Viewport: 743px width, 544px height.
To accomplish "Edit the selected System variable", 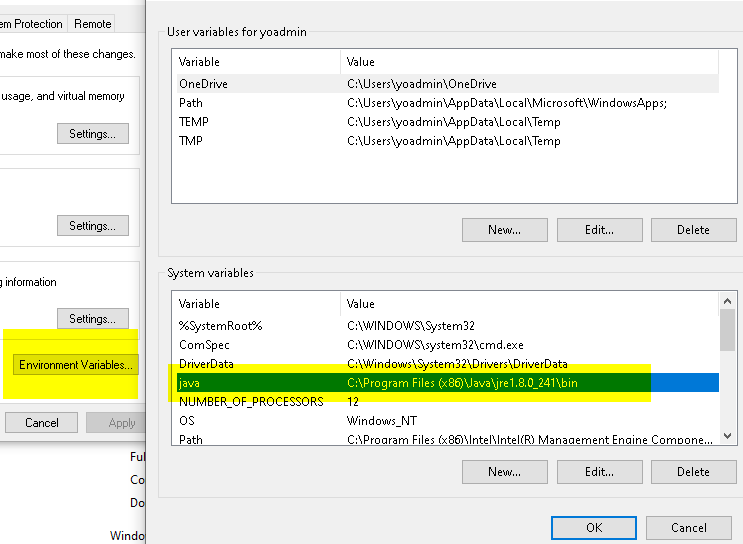I will click(x=598, y=472).
